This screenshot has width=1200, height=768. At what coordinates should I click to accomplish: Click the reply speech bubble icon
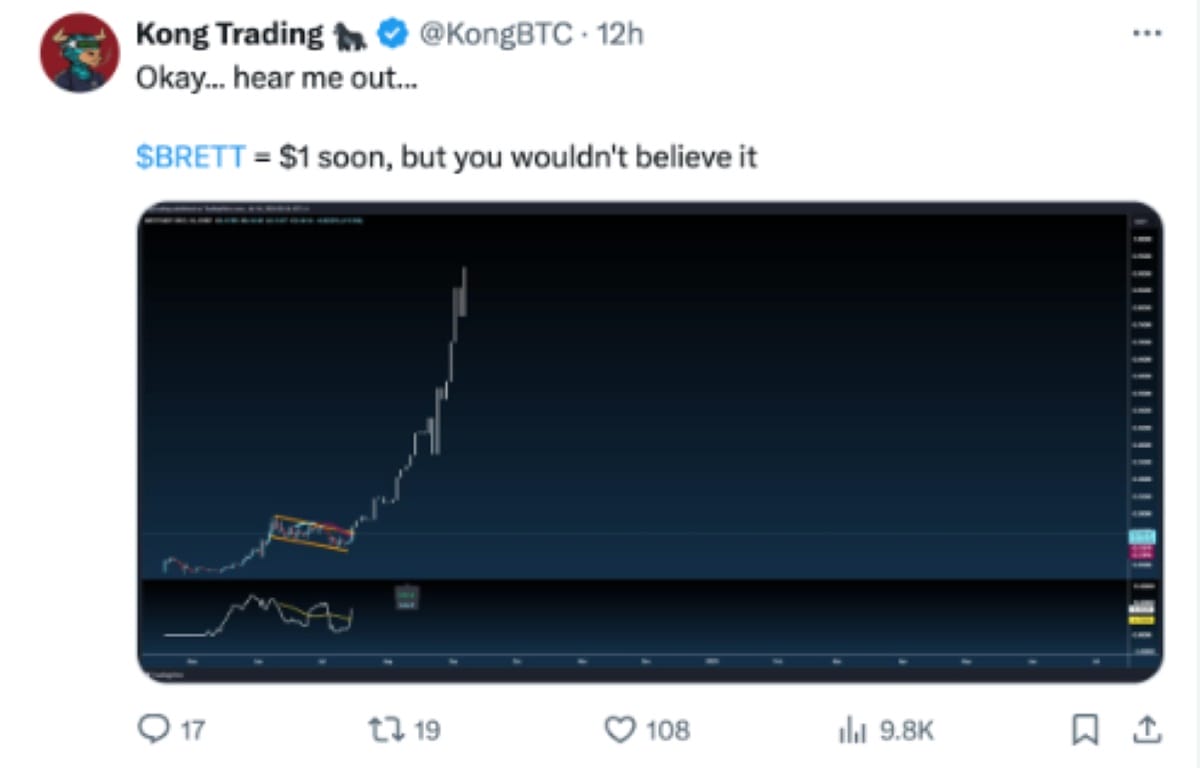pyautogui.click(x=153, y=730)
